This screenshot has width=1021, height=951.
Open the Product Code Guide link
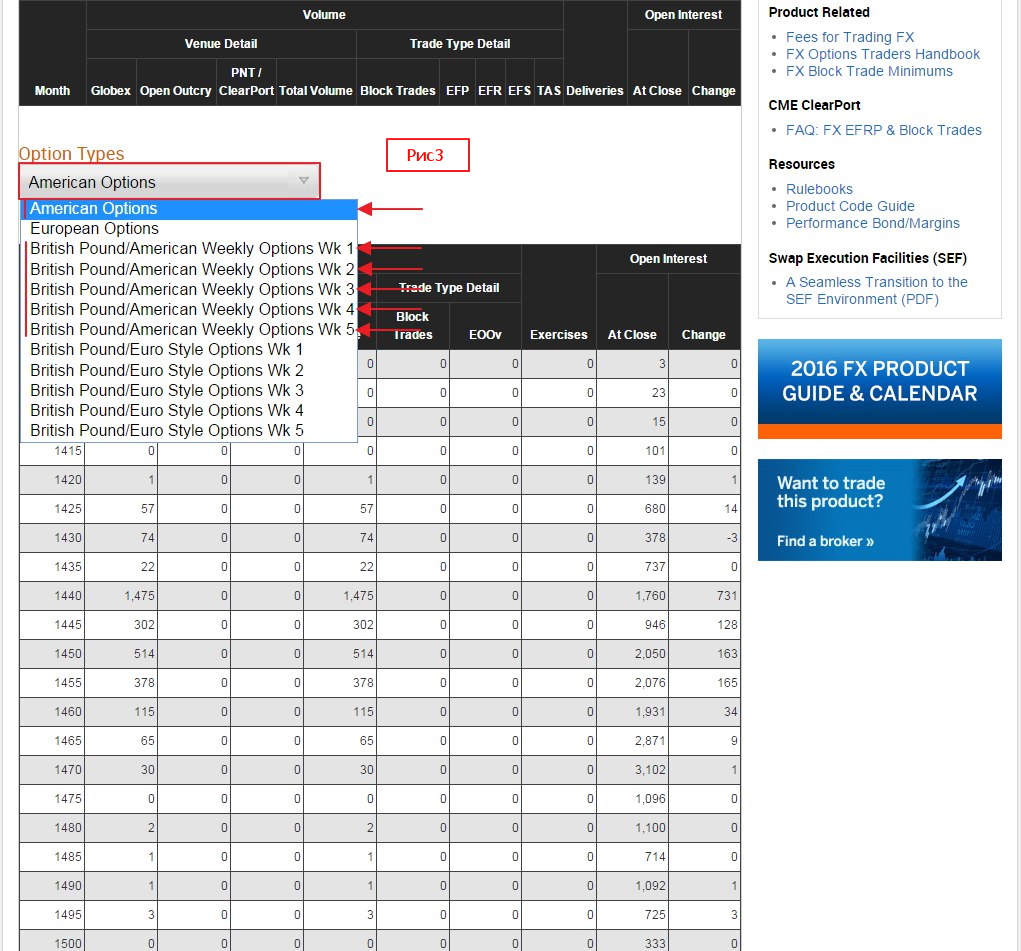click(x=850, y=206)
